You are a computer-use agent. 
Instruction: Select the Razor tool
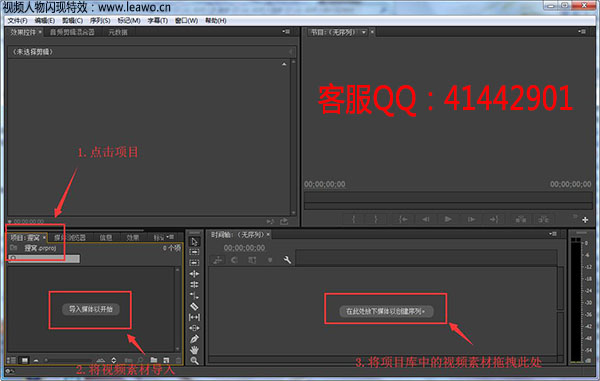click(194, 306)
